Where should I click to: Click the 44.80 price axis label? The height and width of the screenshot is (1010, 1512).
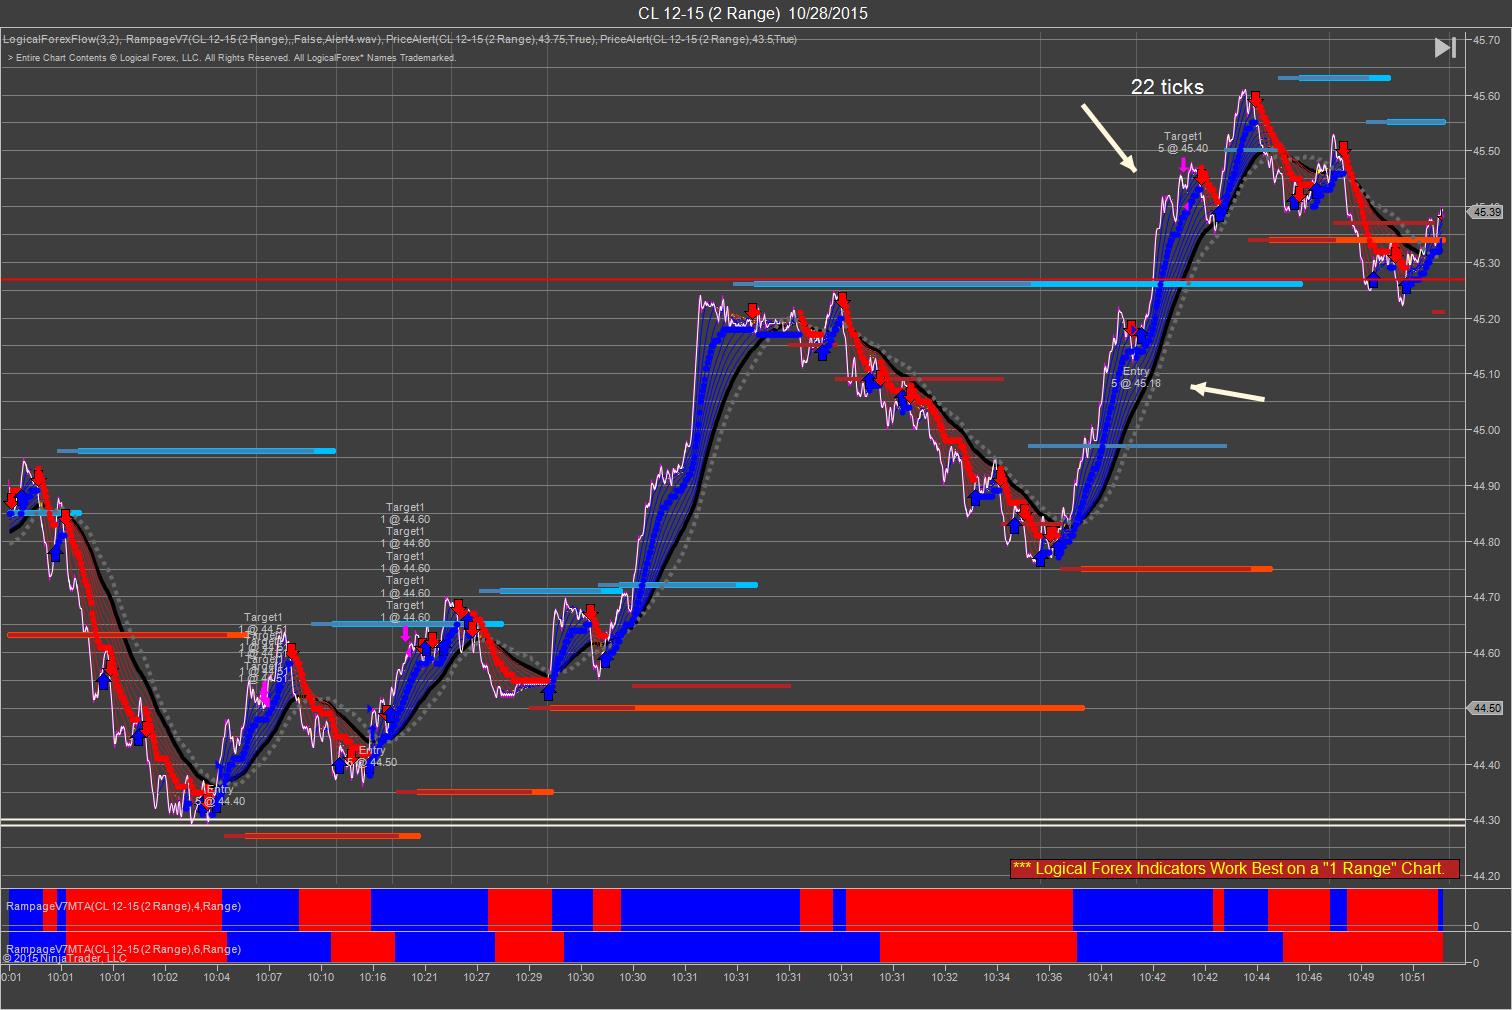(x=1486, y=542)
